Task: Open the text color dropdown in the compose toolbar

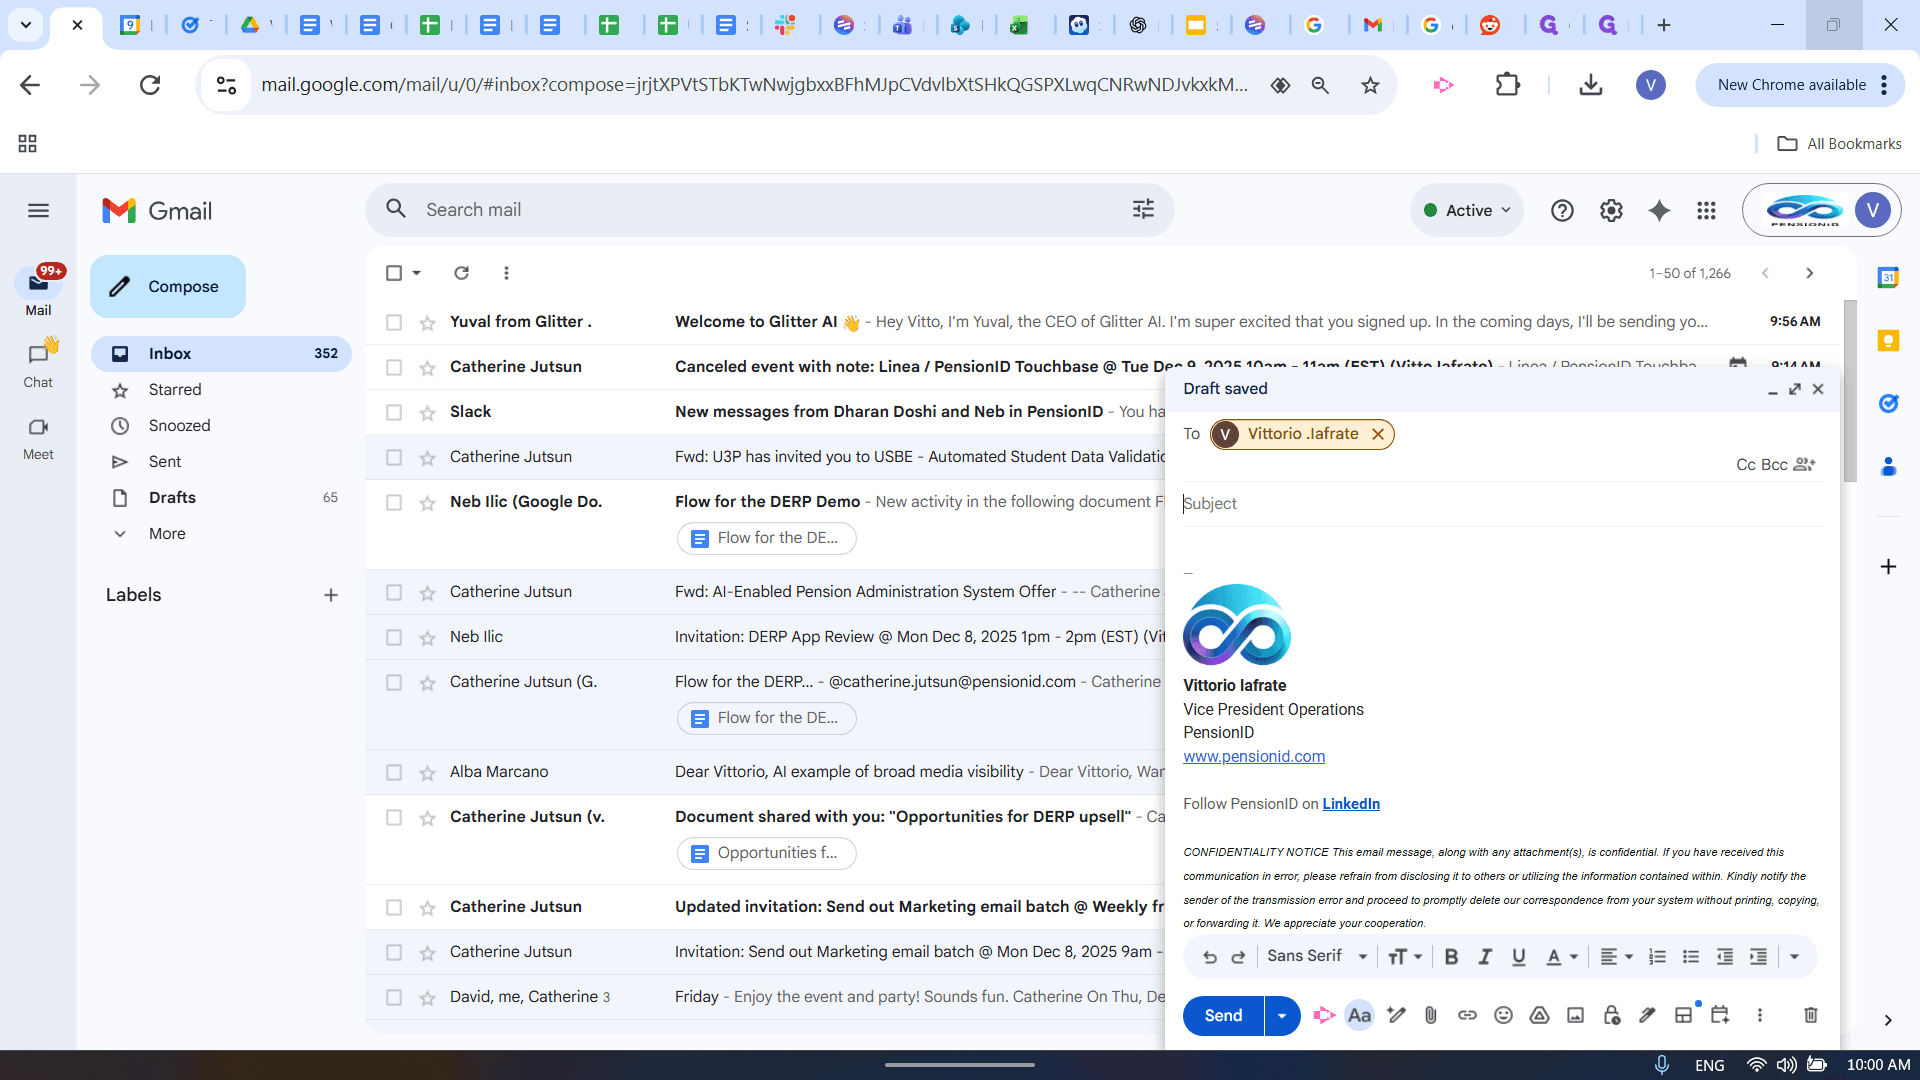Action: pos(1562,957)
